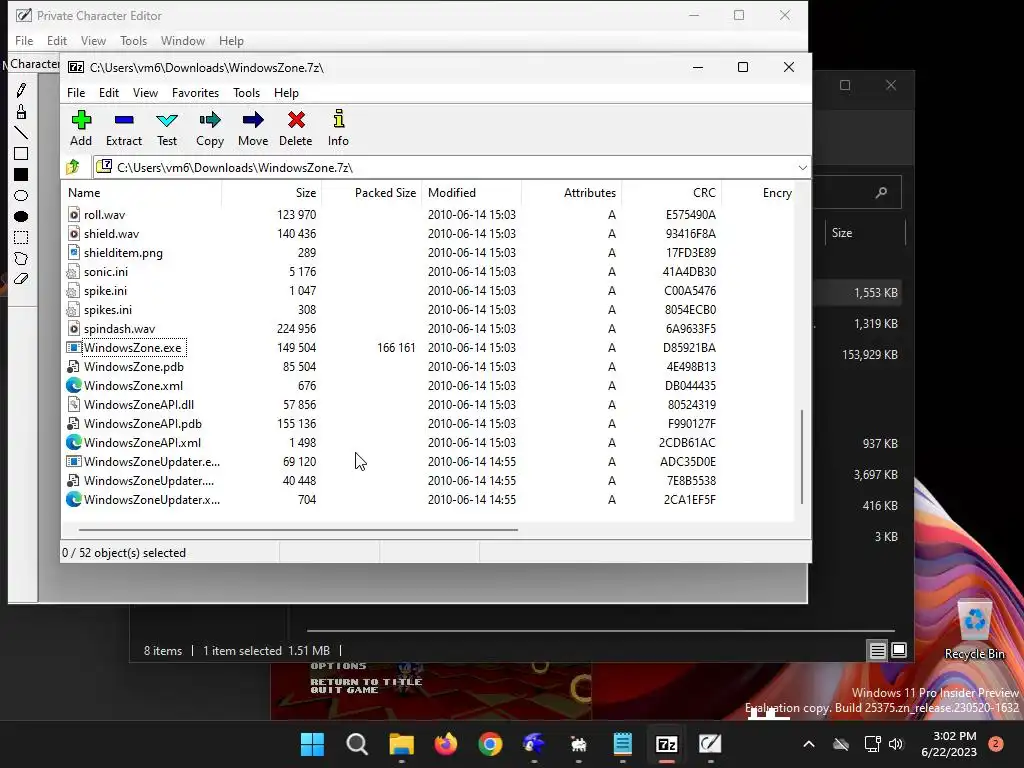Open the 7-Zip Edit menu
Image resolution: width=1024 pixels, height=768 pixels.
[x=108, y=93]
